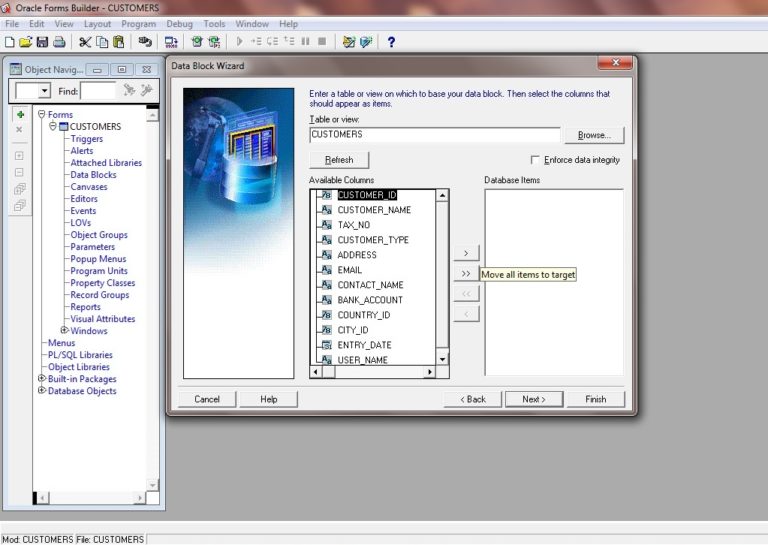Click the Copy toolbar icon
The width and height of the screenshot is (768, 545).
pos(102,42)
